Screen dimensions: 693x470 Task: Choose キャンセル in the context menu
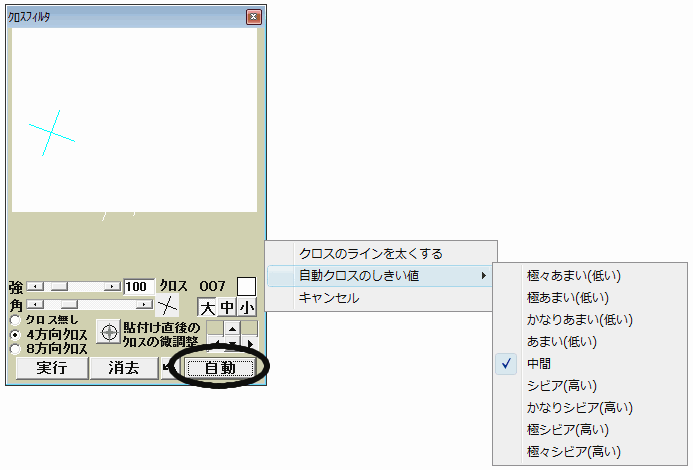coord(328,298)
